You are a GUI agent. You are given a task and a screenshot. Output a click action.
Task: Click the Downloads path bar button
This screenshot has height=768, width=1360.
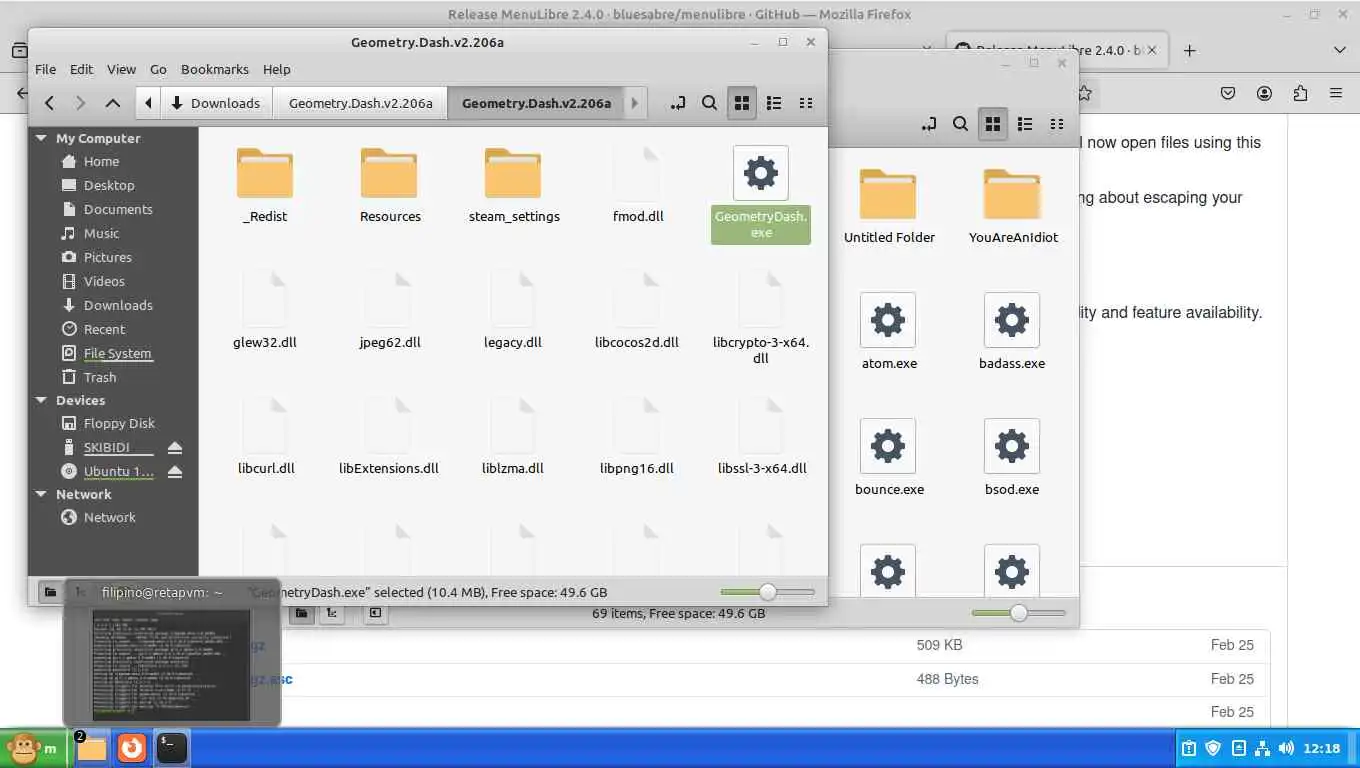click(216, 103)
